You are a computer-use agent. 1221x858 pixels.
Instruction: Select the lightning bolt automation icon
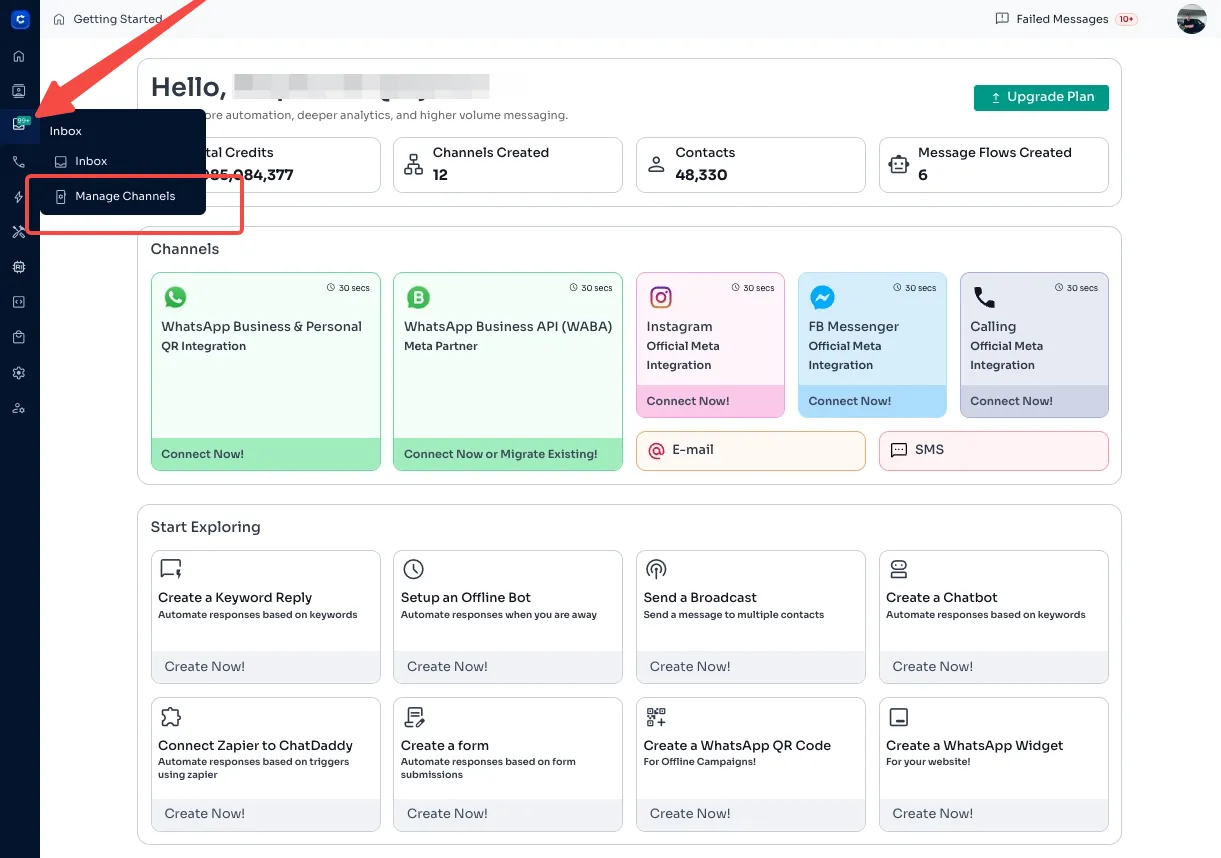[x=19, y=197]
